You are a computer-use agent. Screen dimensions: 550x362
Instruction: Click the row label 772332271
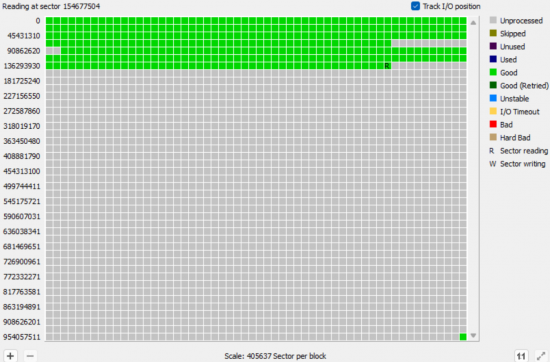coord(22,277)
